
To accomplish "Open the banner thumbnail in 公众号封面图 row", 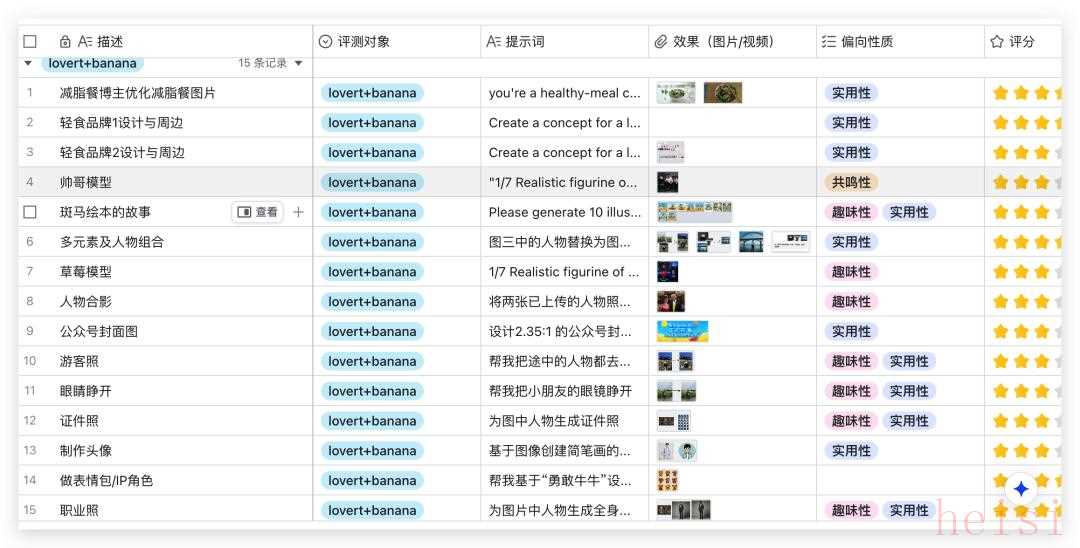I will (x=682, y=331).
